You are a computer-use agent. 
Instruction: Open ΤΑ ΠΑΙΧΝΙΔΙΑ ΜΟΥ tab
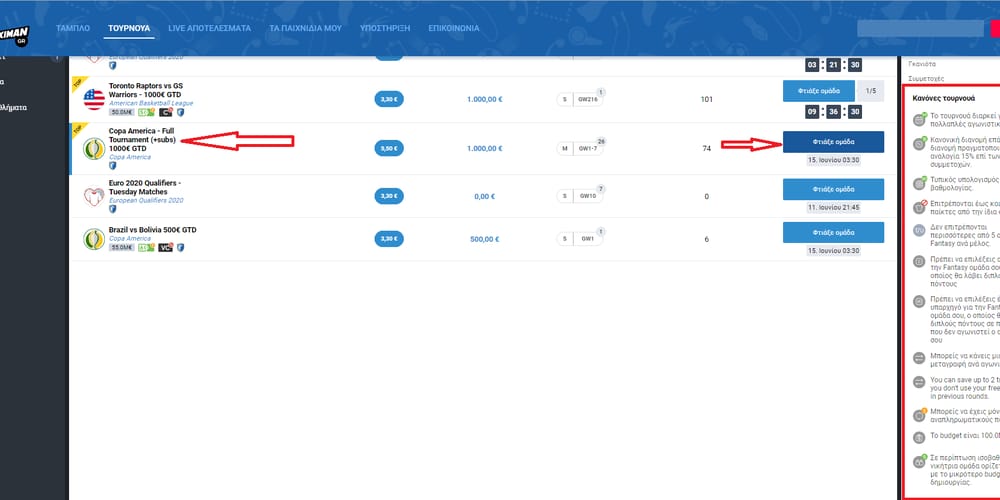[305, 28]
